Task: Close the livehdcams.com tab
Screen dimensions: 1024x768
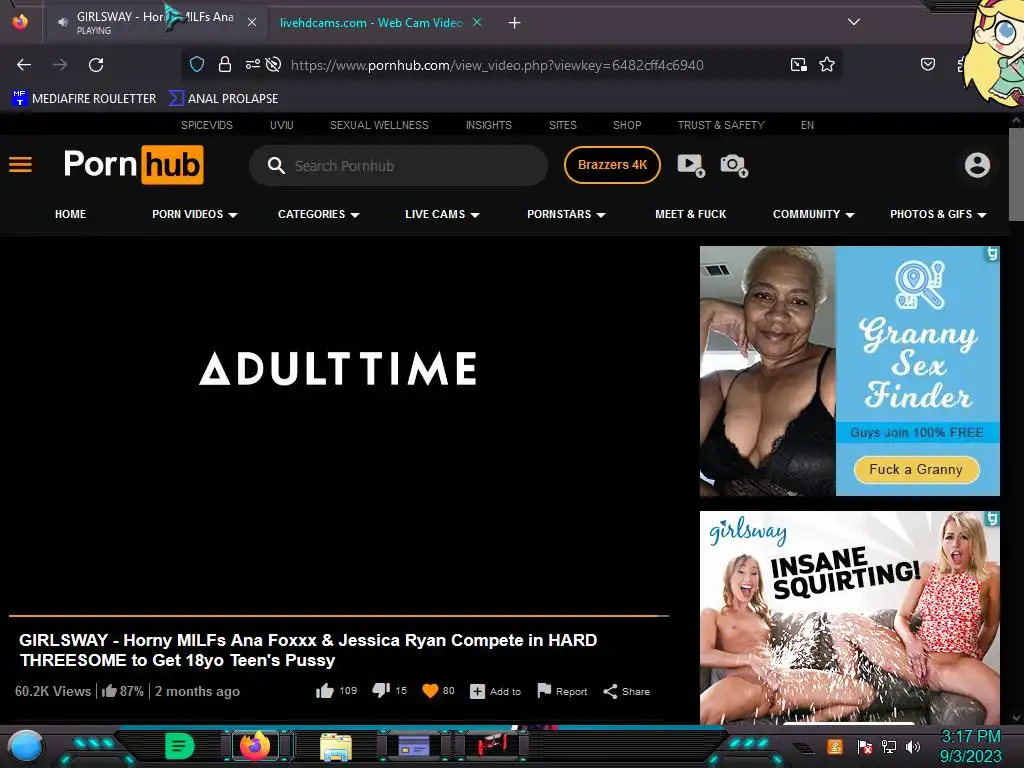Action: (x=477, y=22)
